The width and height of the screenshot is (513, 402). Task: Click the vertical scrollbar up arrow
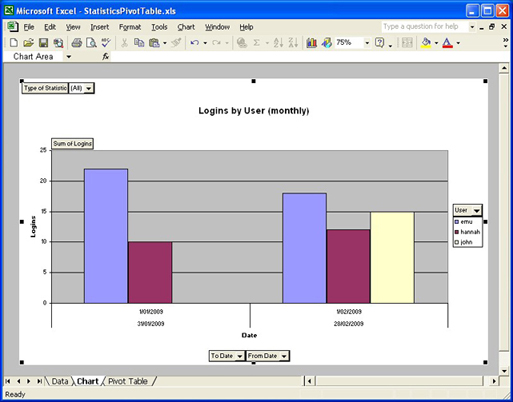point(503,68)
